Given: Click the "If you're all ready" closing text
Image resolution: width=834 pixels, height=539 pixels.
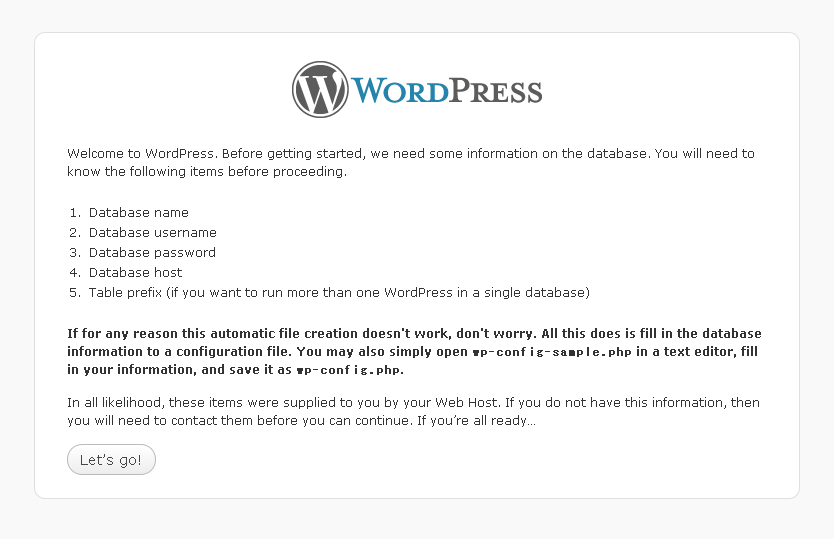Looking at the screenshot, I should click(x=476, y=421).
